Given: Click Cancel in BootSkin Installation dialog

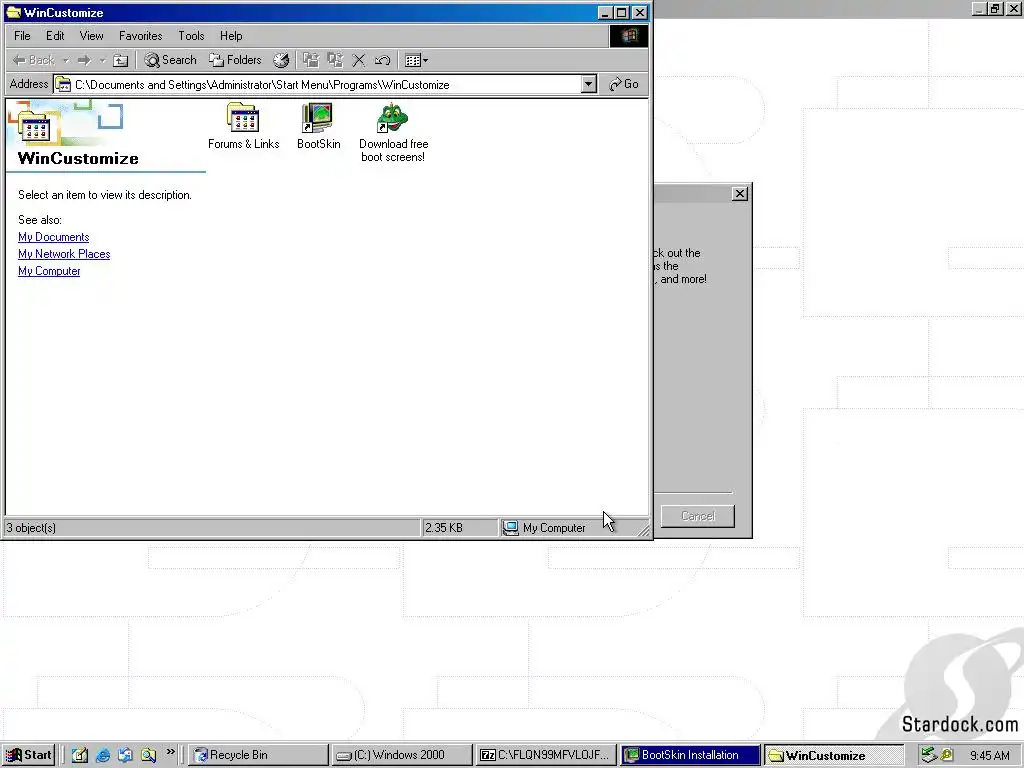Looking at the screenshot, I should click(697, 516).
